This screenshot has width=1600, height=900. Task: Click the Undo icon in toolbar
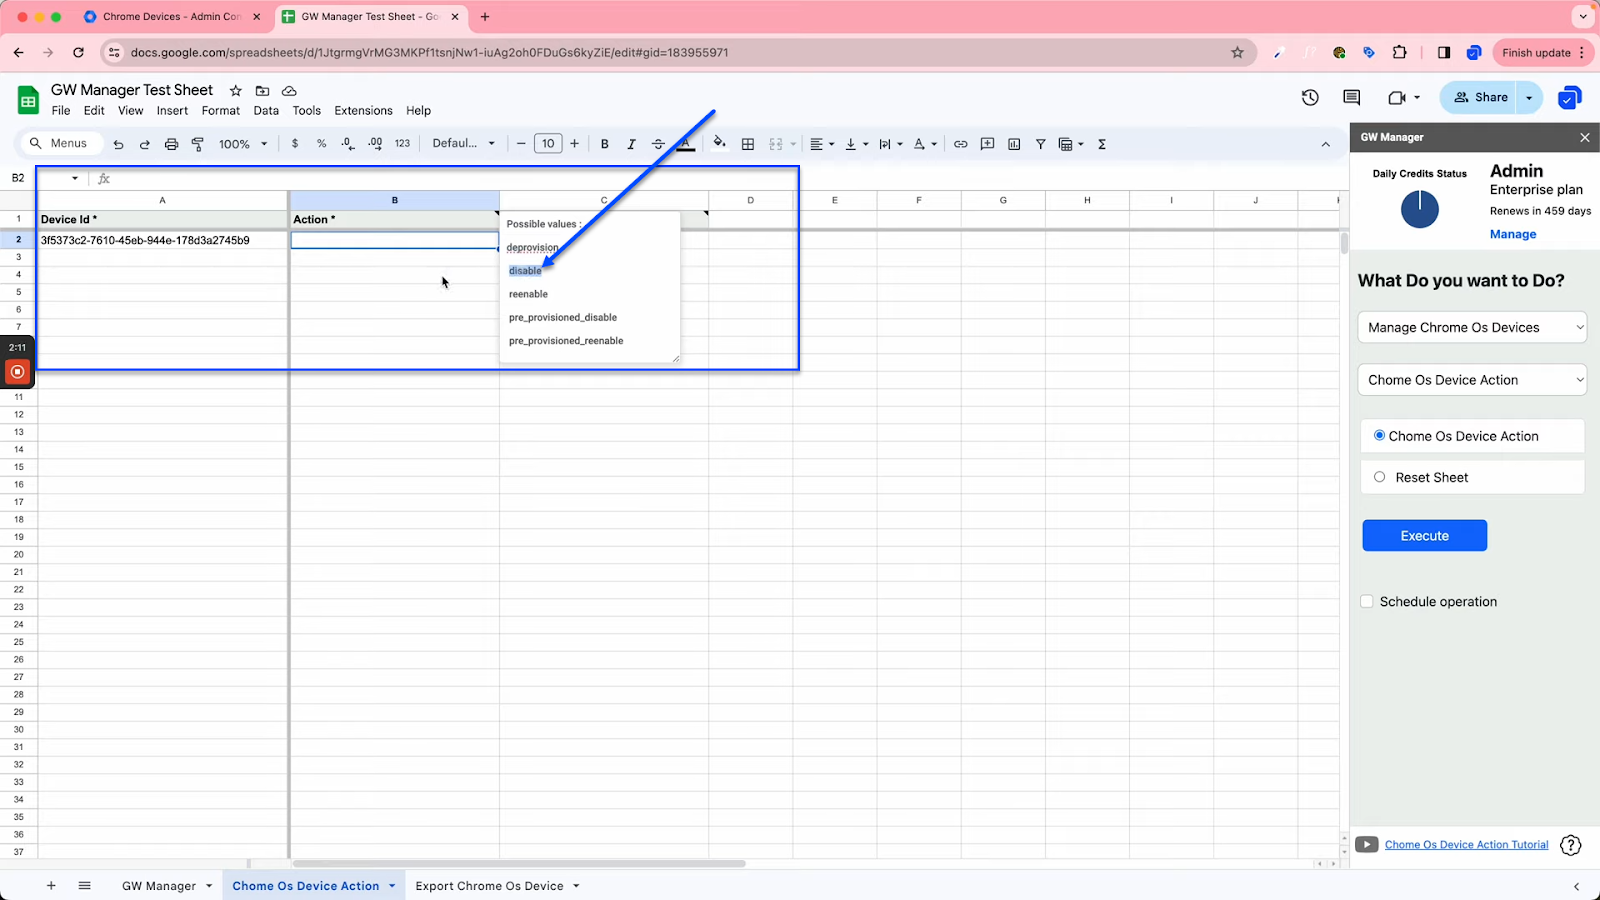point(118,144)
